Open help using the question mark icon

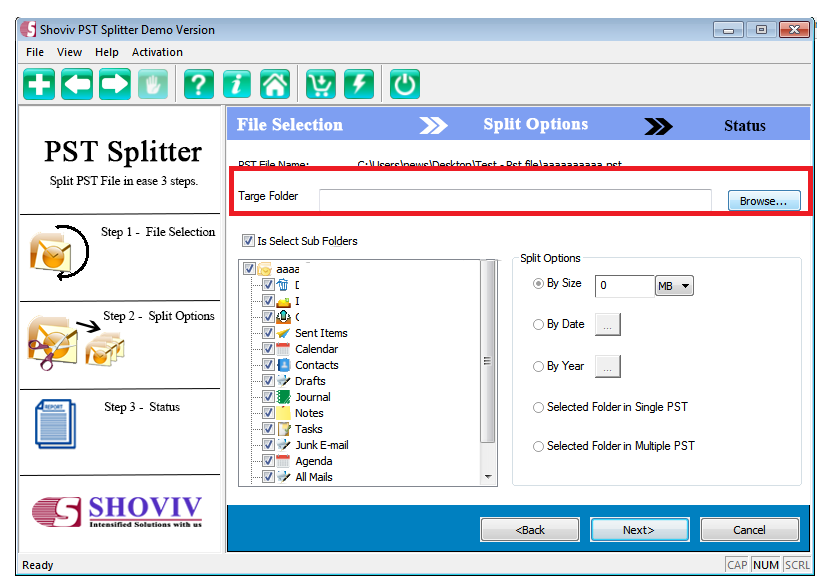[198, 84]
